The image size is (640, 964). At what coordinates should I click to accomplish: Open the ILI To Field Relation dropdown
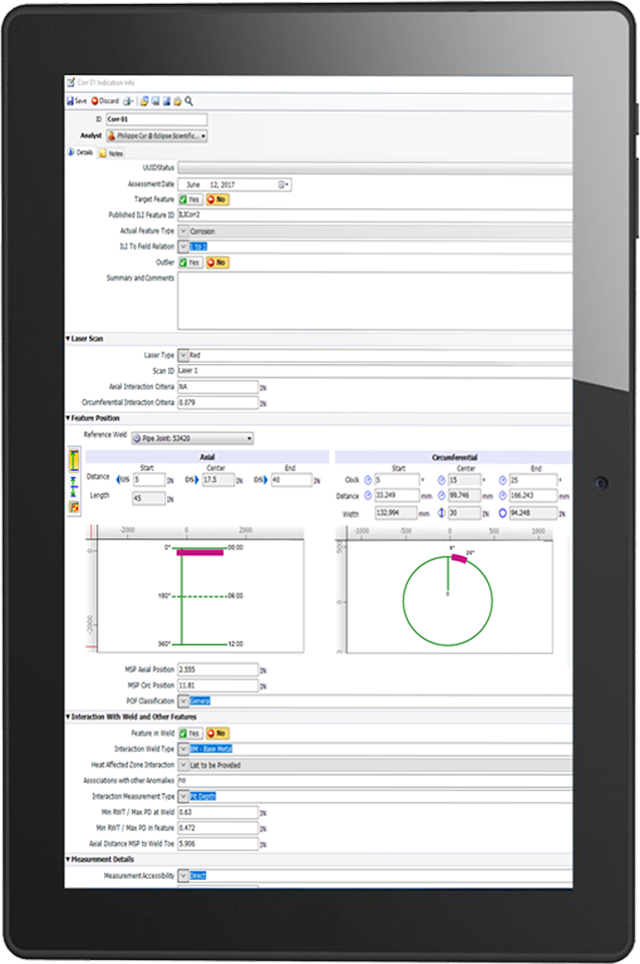(x=183, y=247)
